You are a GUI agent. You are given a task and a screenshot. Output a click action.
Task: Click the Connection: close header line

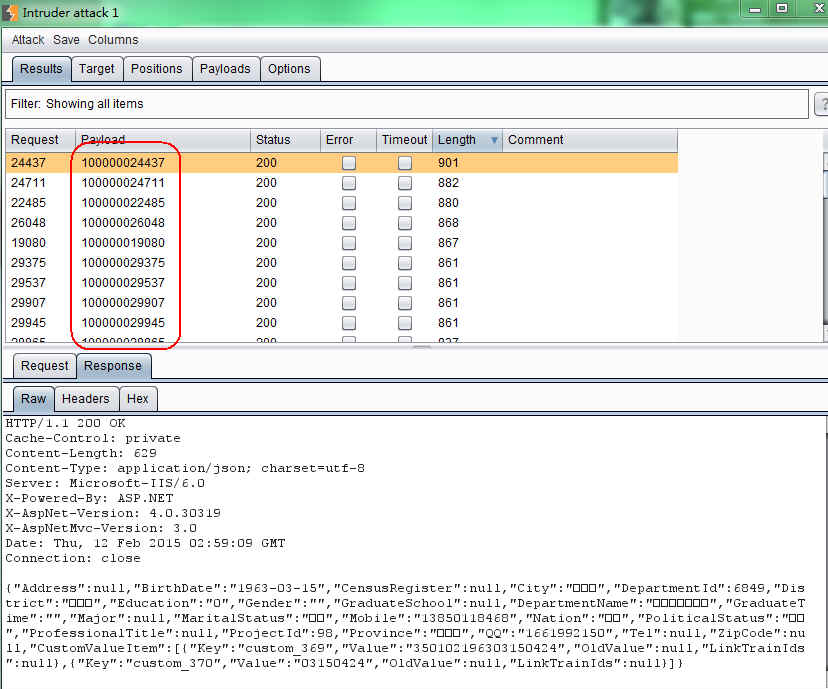[x=73, y=559]
